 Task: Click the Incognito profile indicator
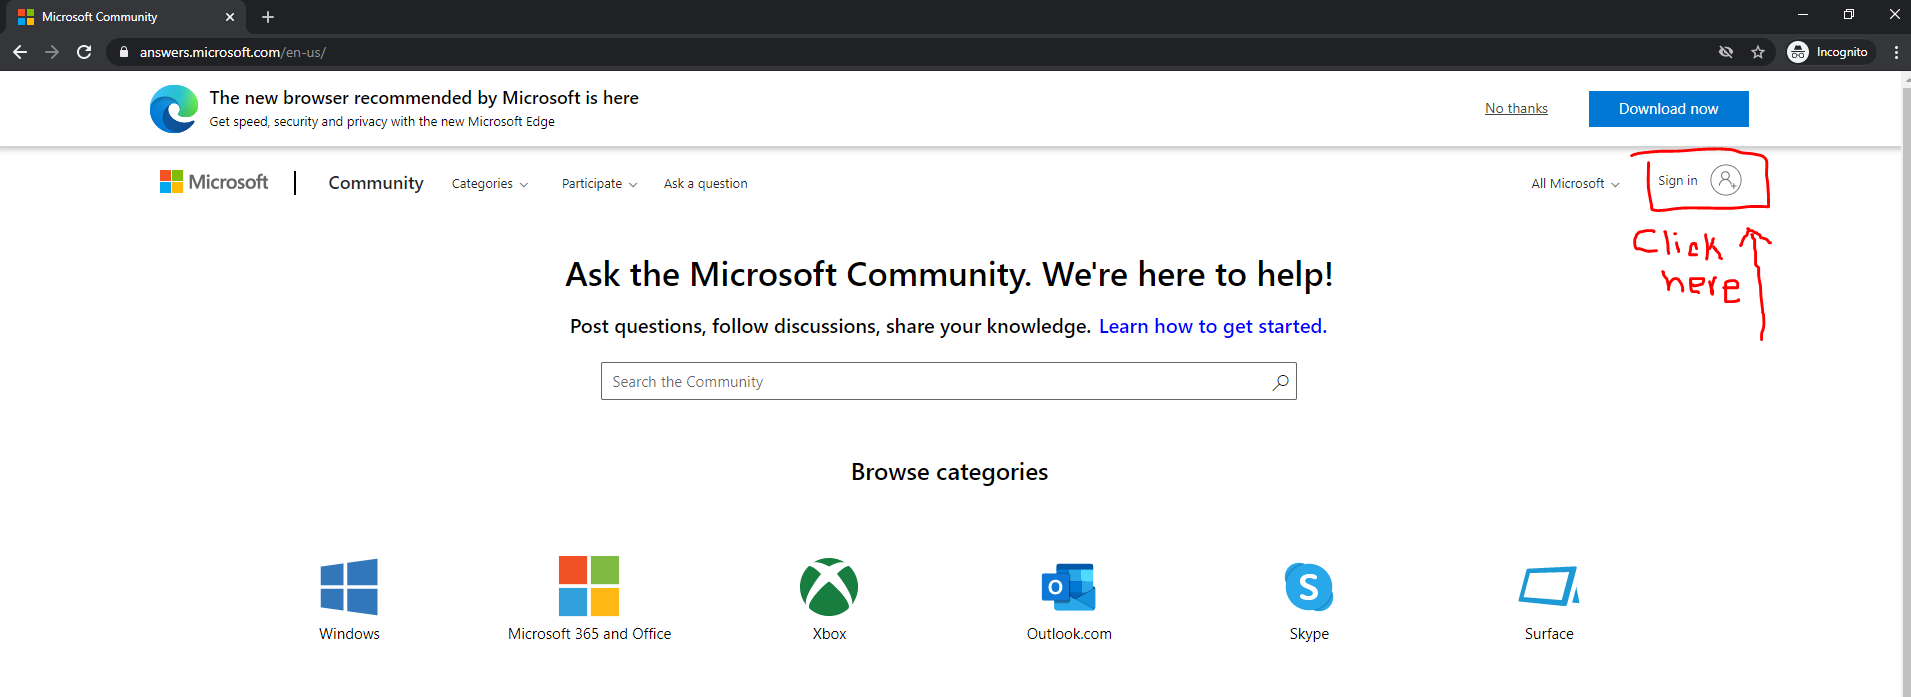1829,52
